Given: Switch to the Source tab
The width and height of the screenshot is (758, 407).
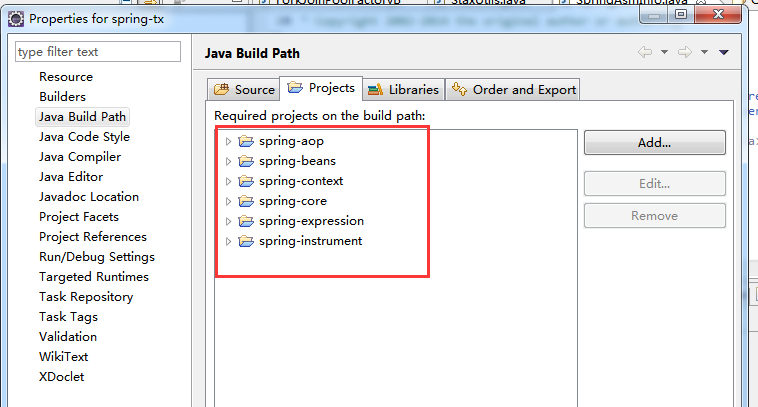Looking at the screenshot, I should [244, 89].
